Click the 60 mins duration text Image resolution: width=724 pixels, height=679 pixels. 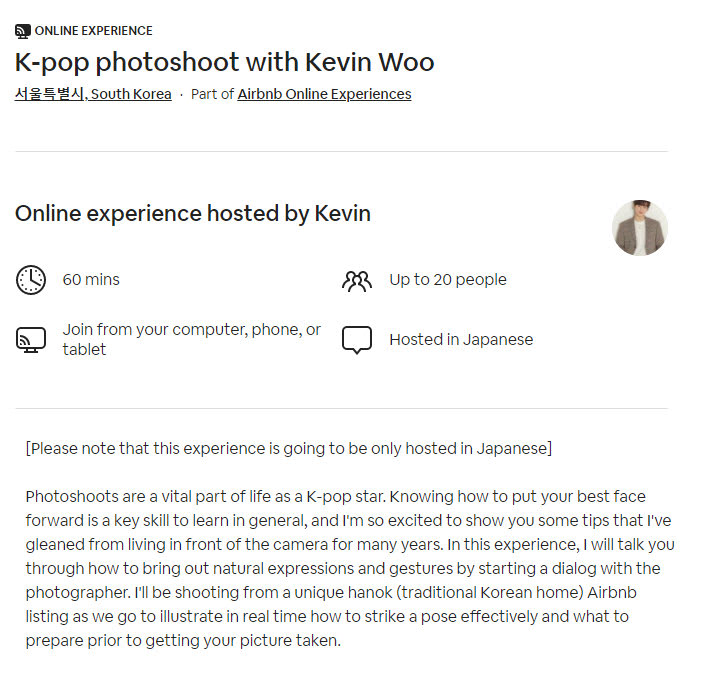click(91, 280)
